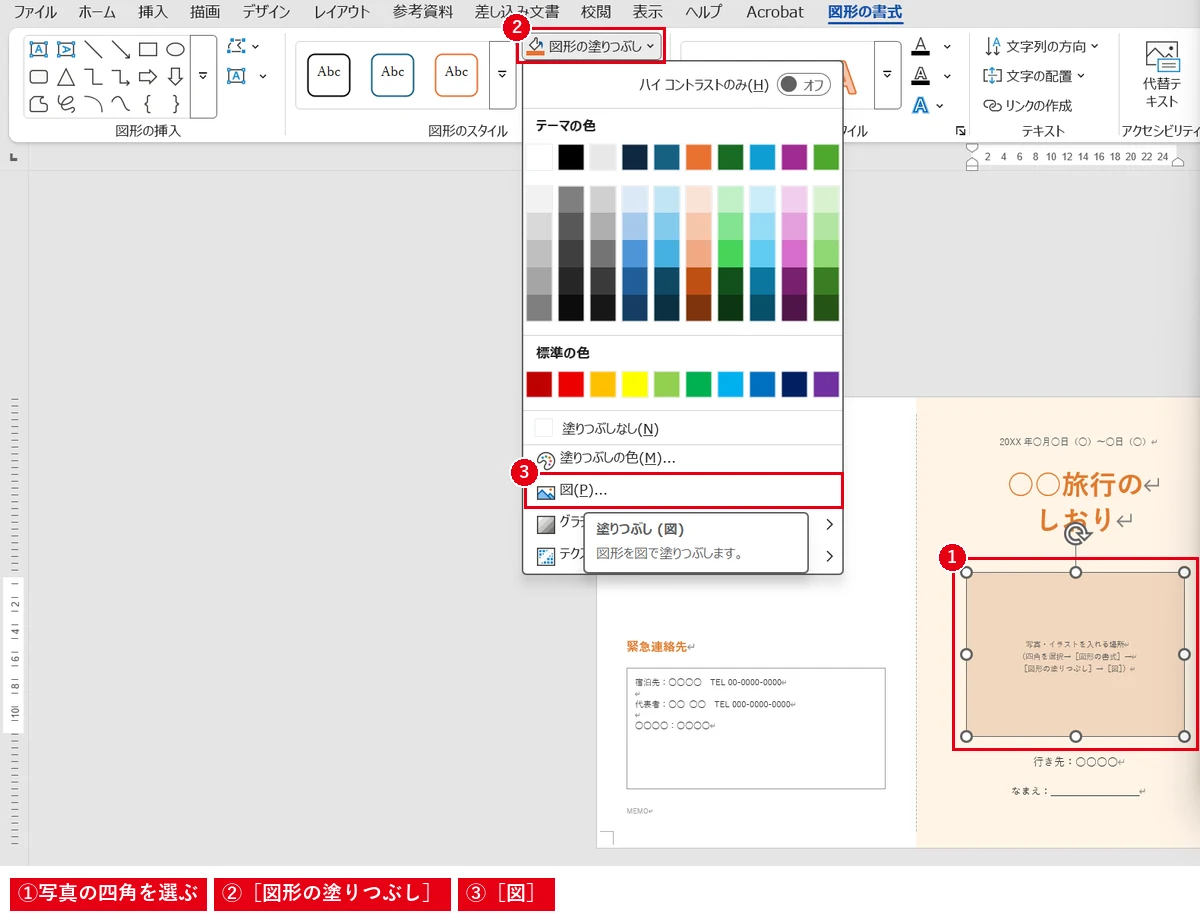Pick the standard red color swatch
Image resolution: width=1200 pixels, height=922 pixels.
pos(571,384)
